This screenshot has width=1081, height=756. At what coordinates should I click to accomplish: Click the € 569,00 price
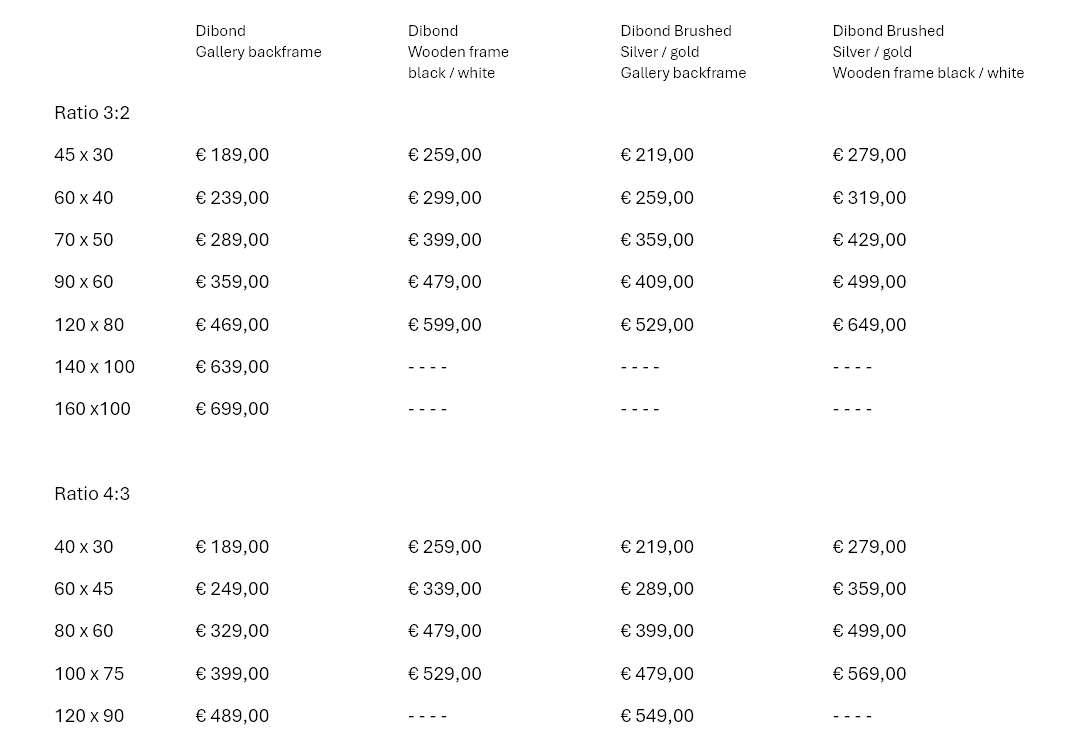[x=869, y=674]
